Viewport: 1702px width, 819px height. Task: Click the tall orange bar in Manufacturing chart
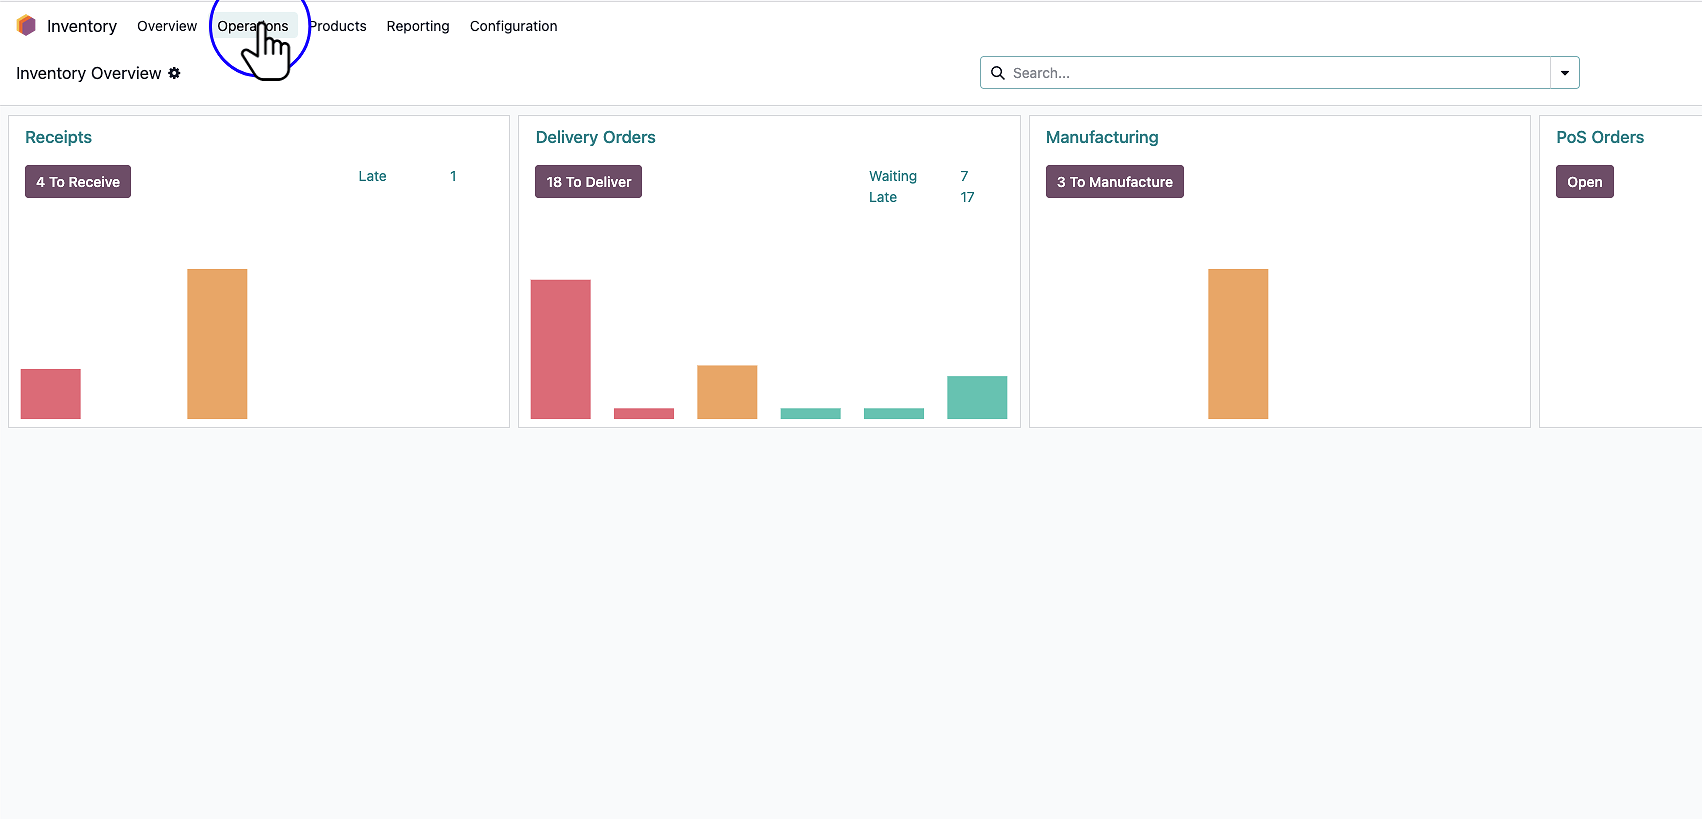click(x=1237, y=343)
